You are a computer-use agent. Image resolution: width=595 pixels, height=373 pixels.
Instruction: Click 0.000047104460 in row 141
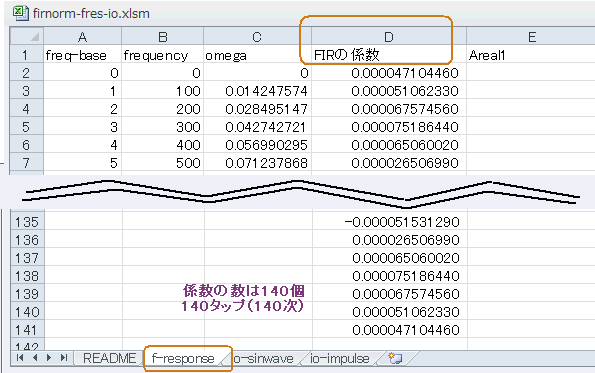[x=390, y=329]
